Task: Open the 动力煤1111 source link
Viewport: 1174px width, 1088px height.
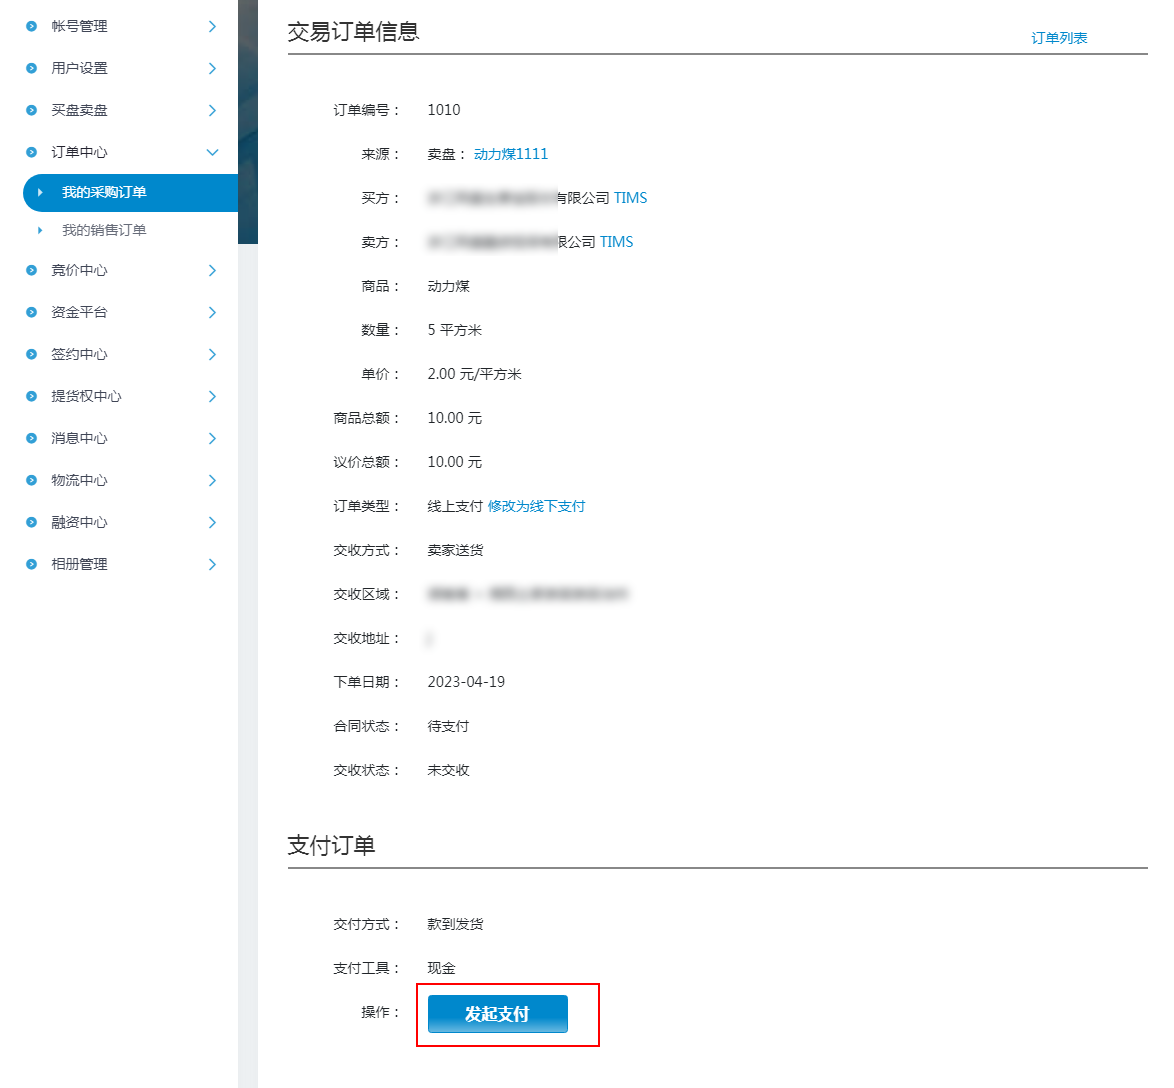Action: (x=511, y=154)
